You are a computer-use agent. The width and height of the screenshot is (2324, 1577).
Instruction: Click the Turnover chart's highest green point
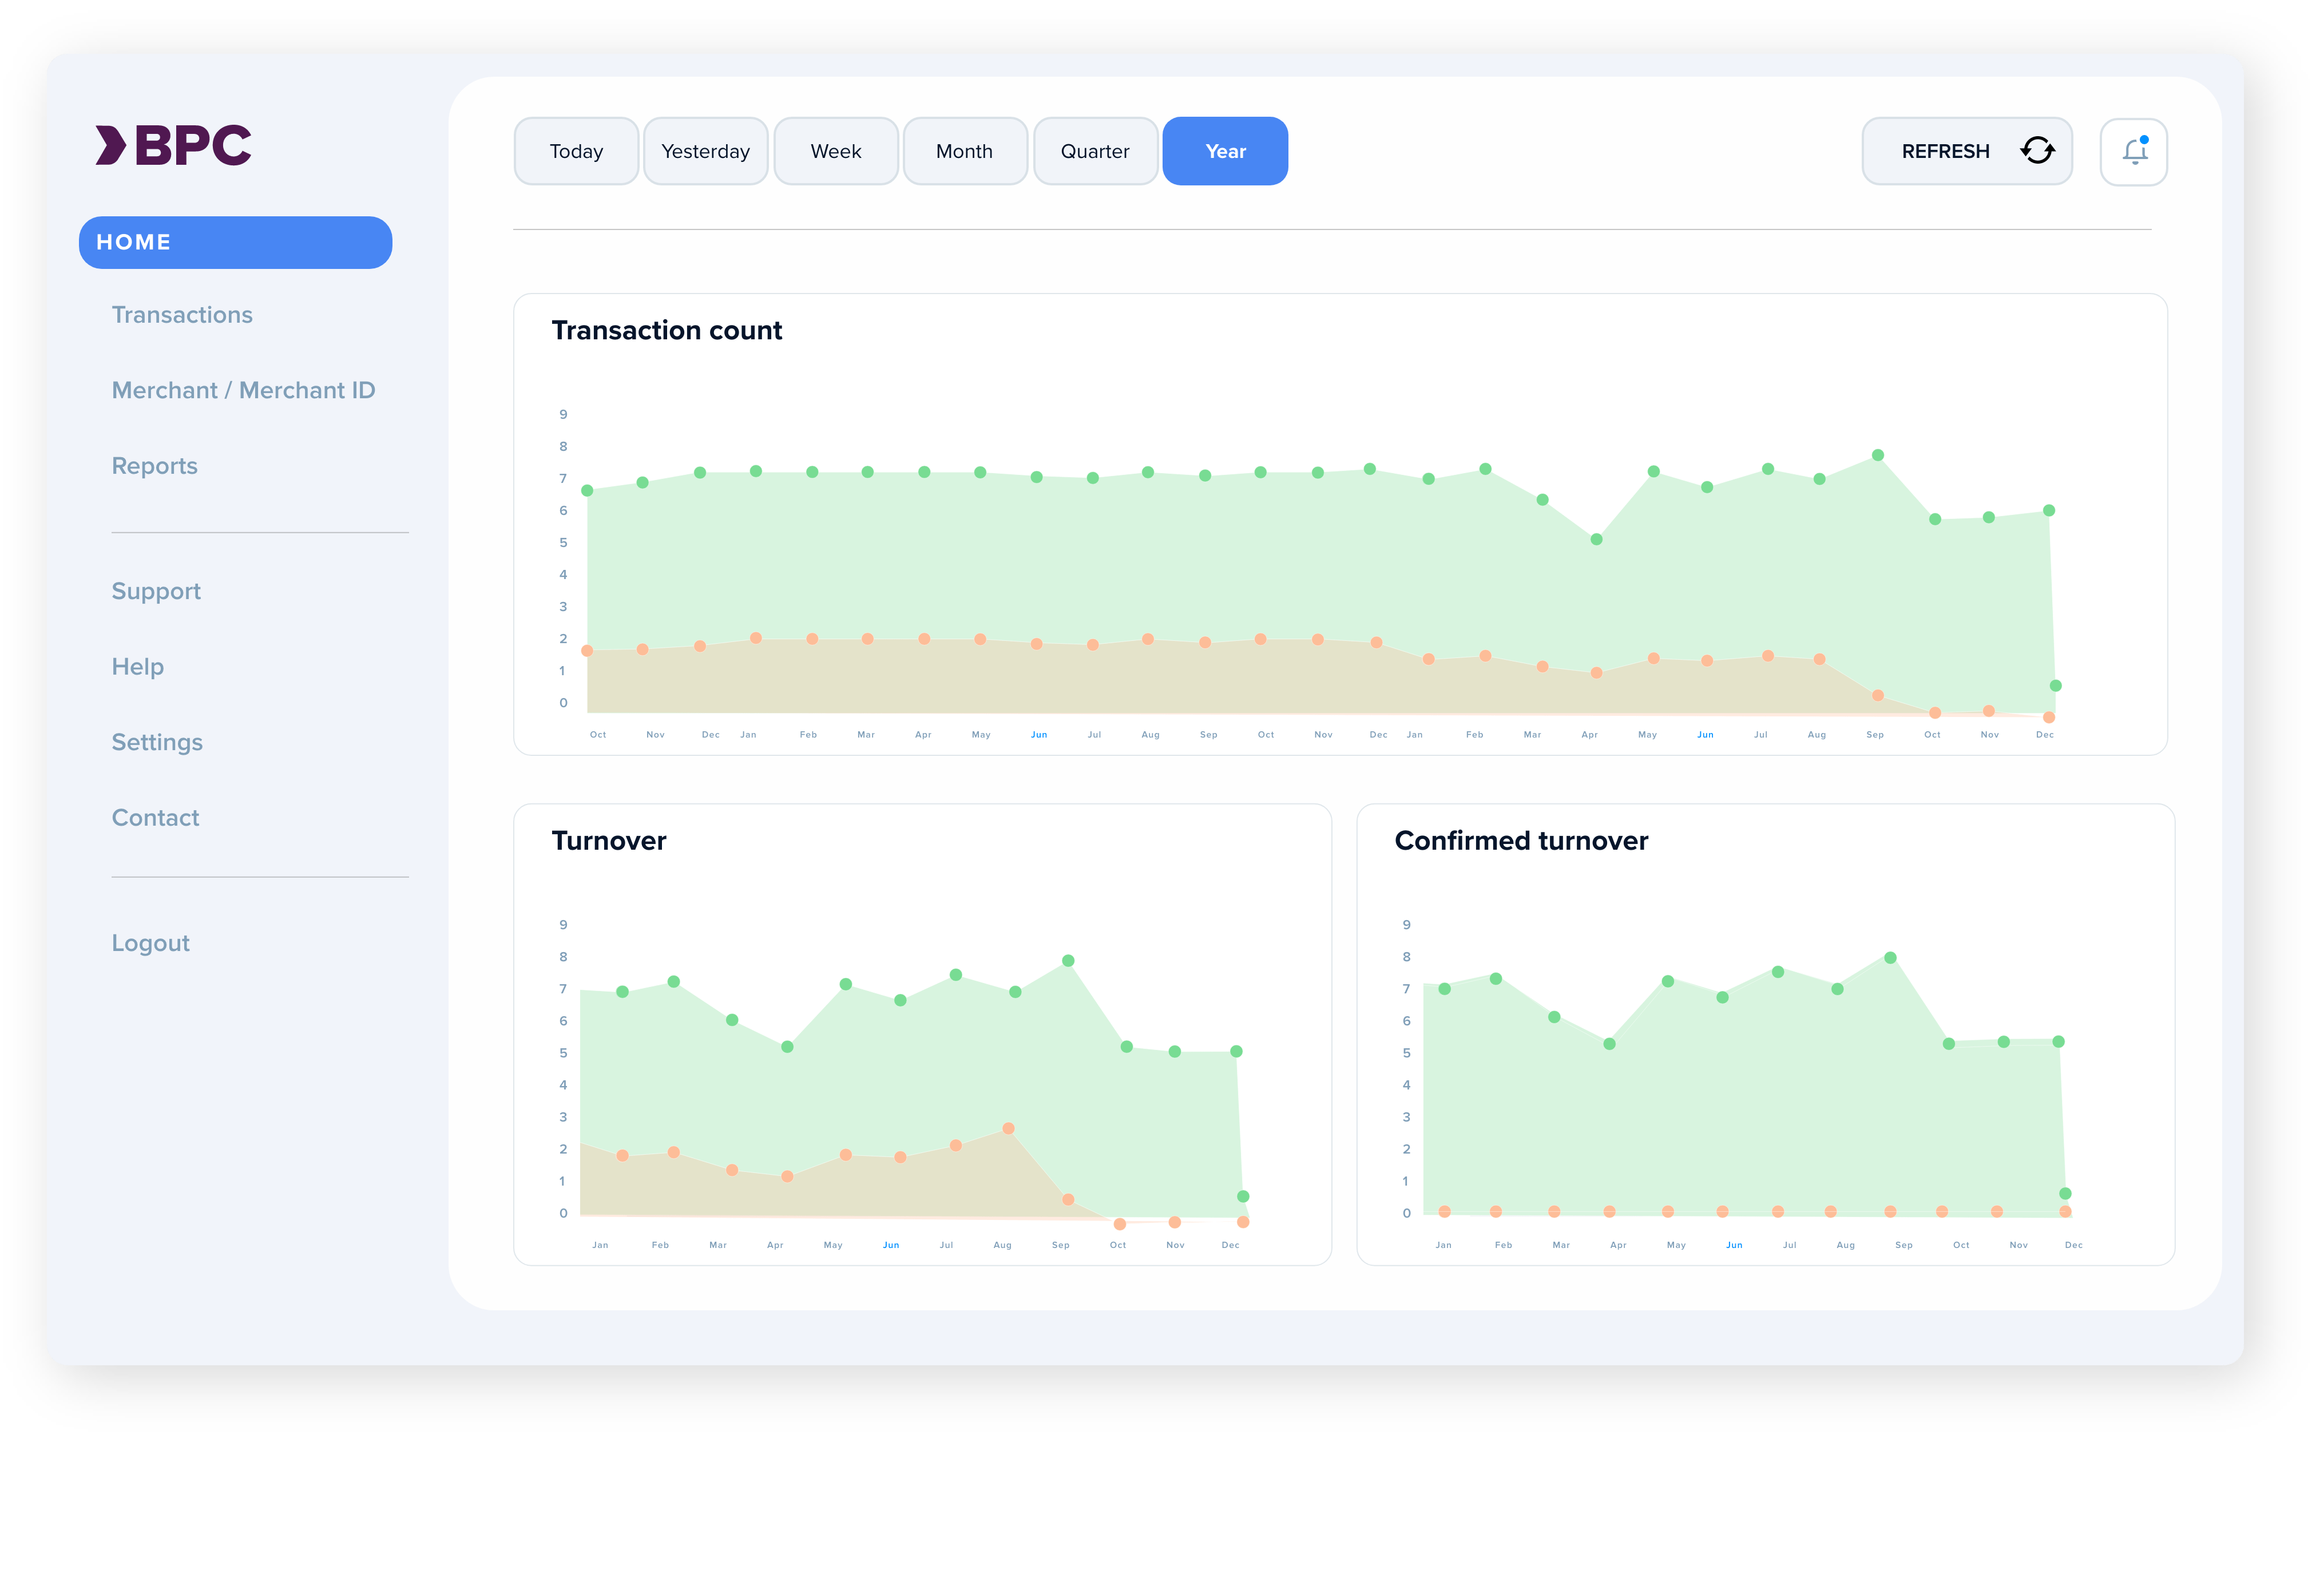[x=1067, y=961]
